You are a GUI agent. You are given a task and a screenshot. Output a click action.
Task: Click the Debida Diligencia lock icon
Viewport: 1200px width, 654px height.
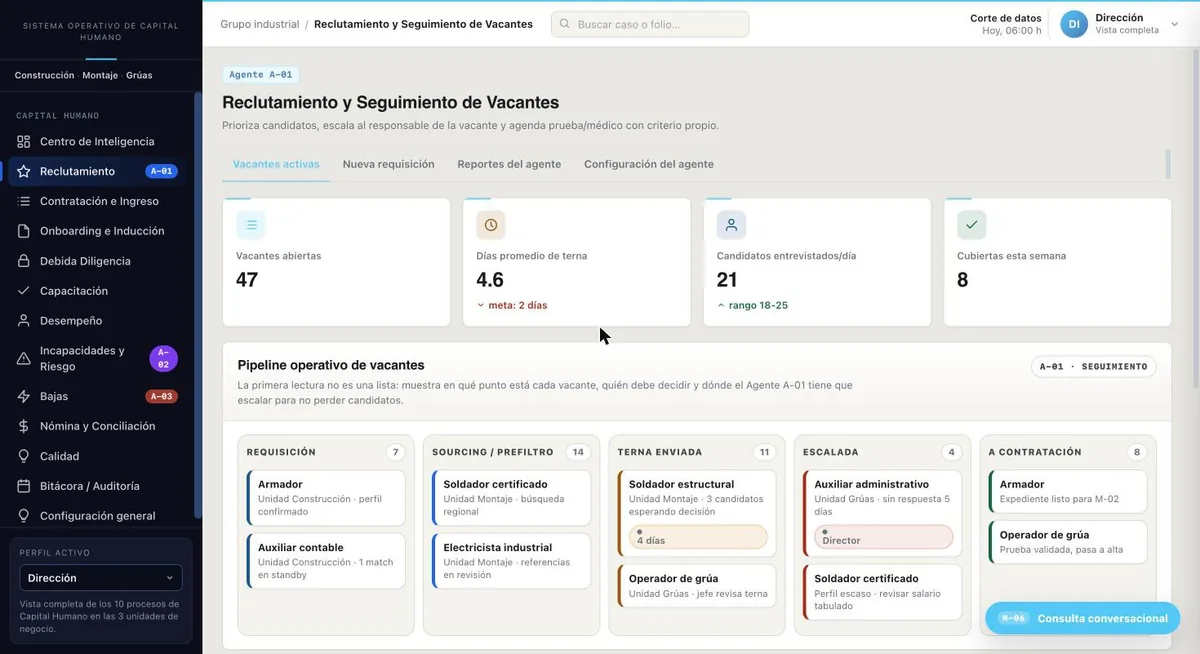(24, 262)
